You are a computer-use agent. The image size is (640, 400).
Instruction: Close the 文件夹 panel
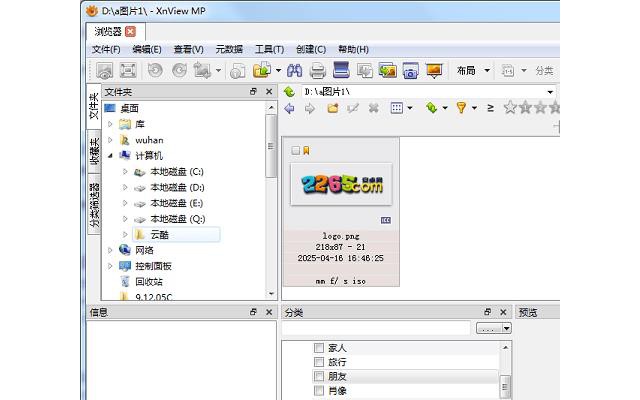269,91
